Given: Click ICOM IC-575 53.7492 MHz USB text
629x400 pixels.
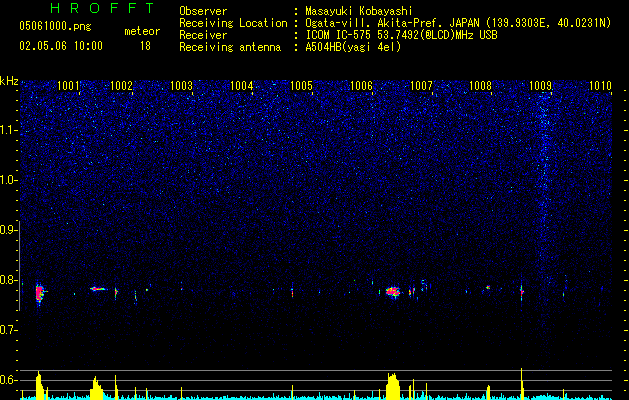Looking at the screenshot, I should [x=401, y=35].
